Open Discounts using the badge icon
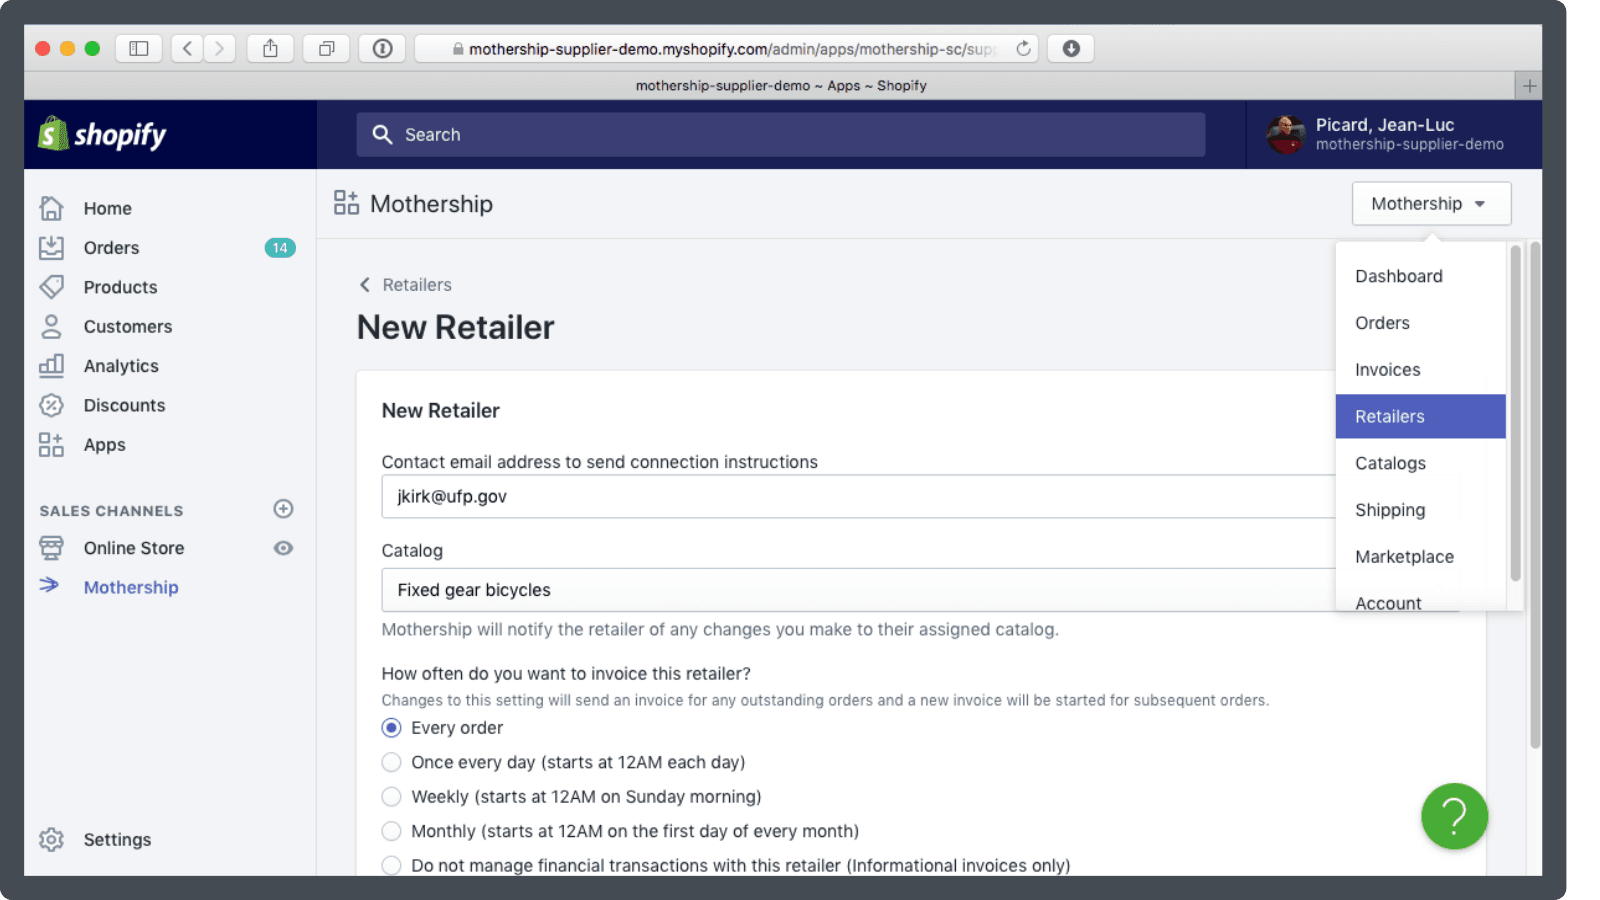 click(51, 405)
